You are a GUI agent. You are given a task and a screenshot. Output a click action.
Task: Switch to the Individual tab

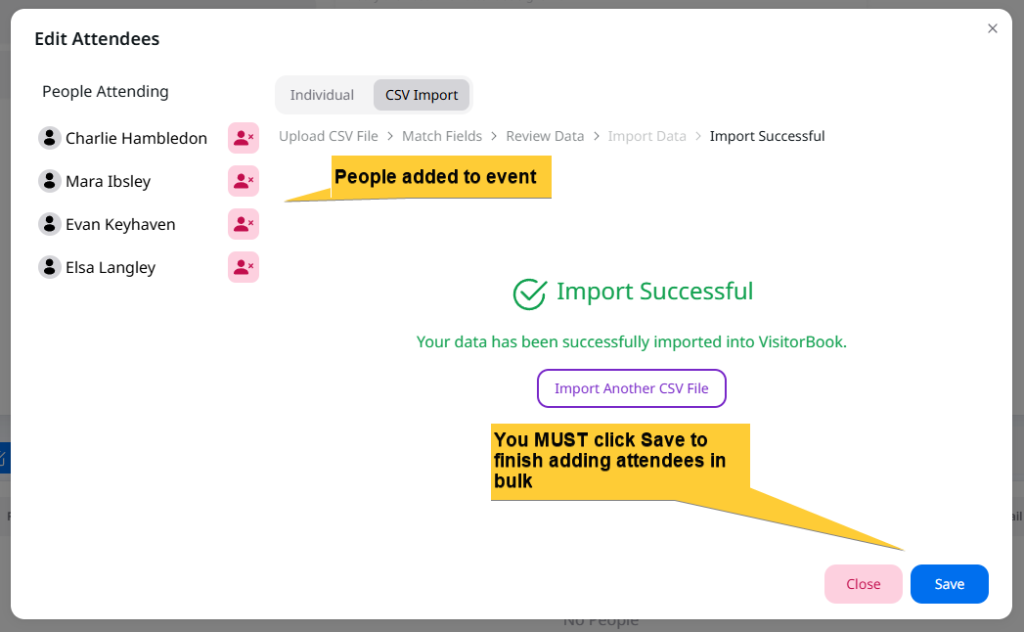(x=322, y=95)
